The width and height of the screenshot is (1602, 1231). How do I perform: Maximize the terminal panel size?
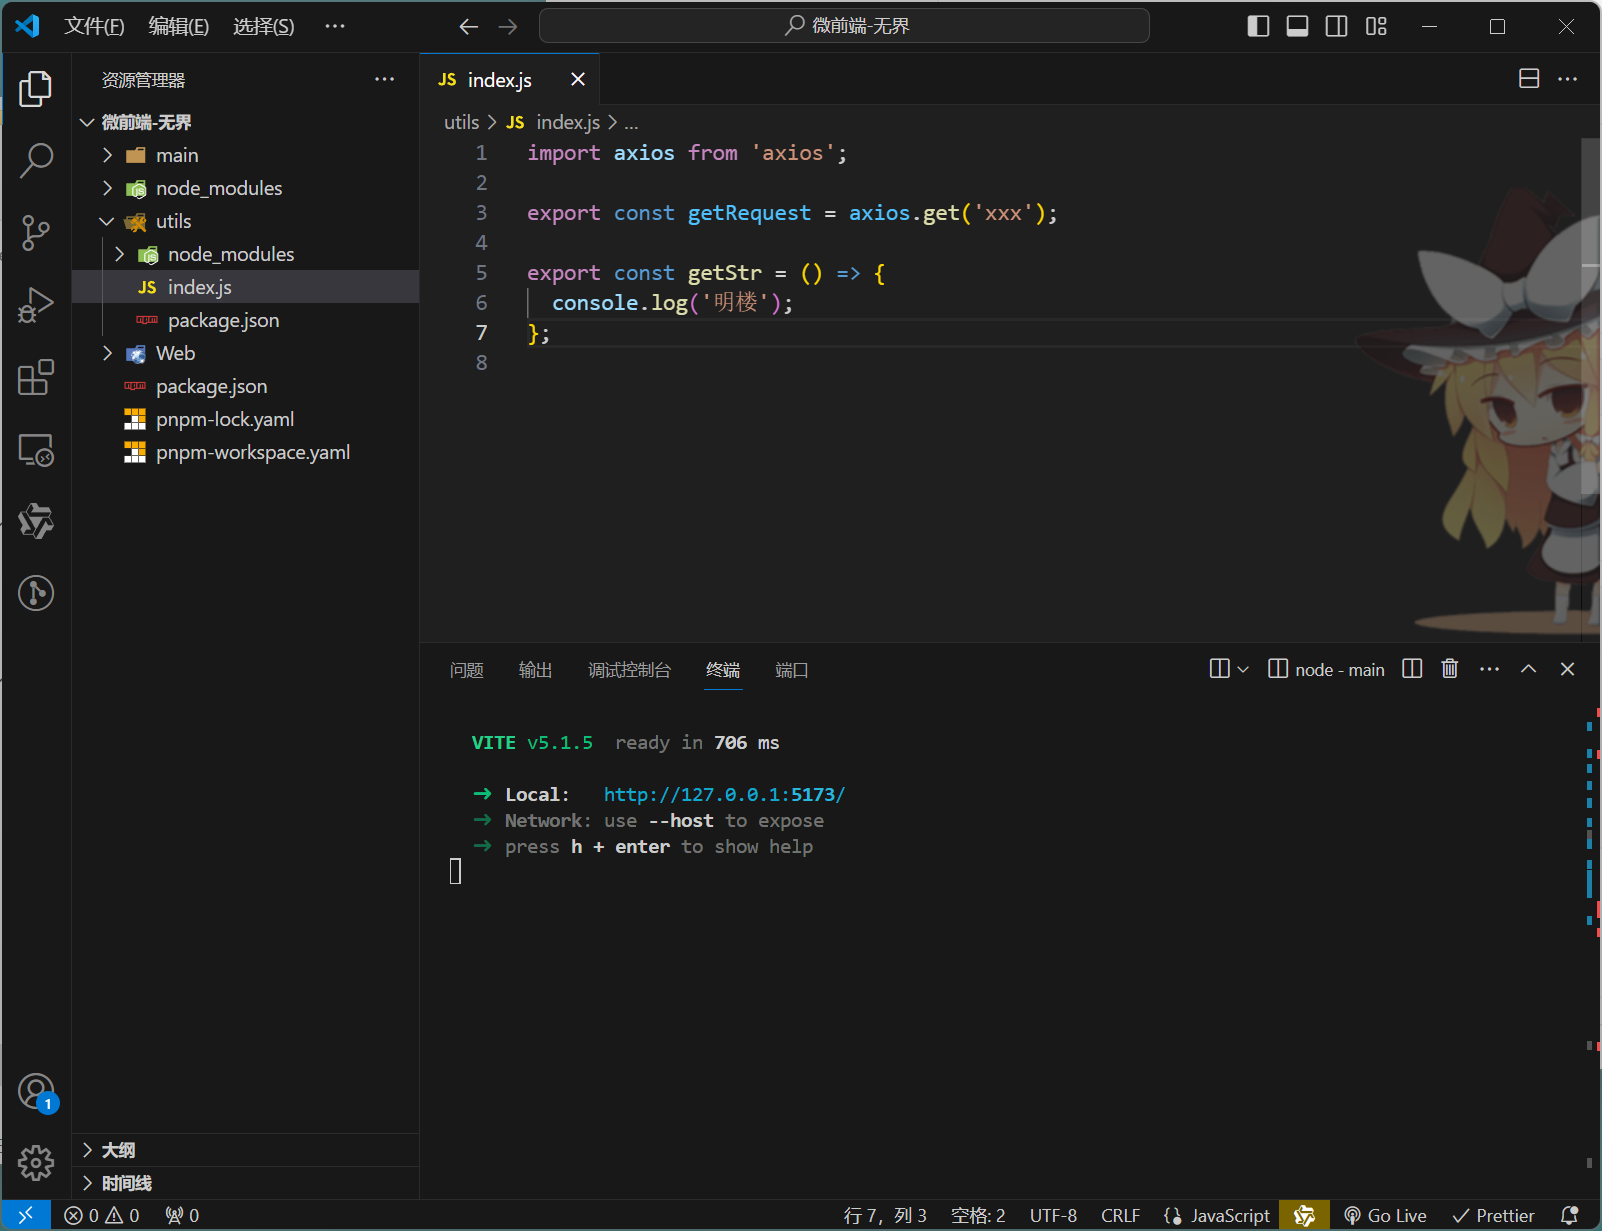[x=1528, y=669]
